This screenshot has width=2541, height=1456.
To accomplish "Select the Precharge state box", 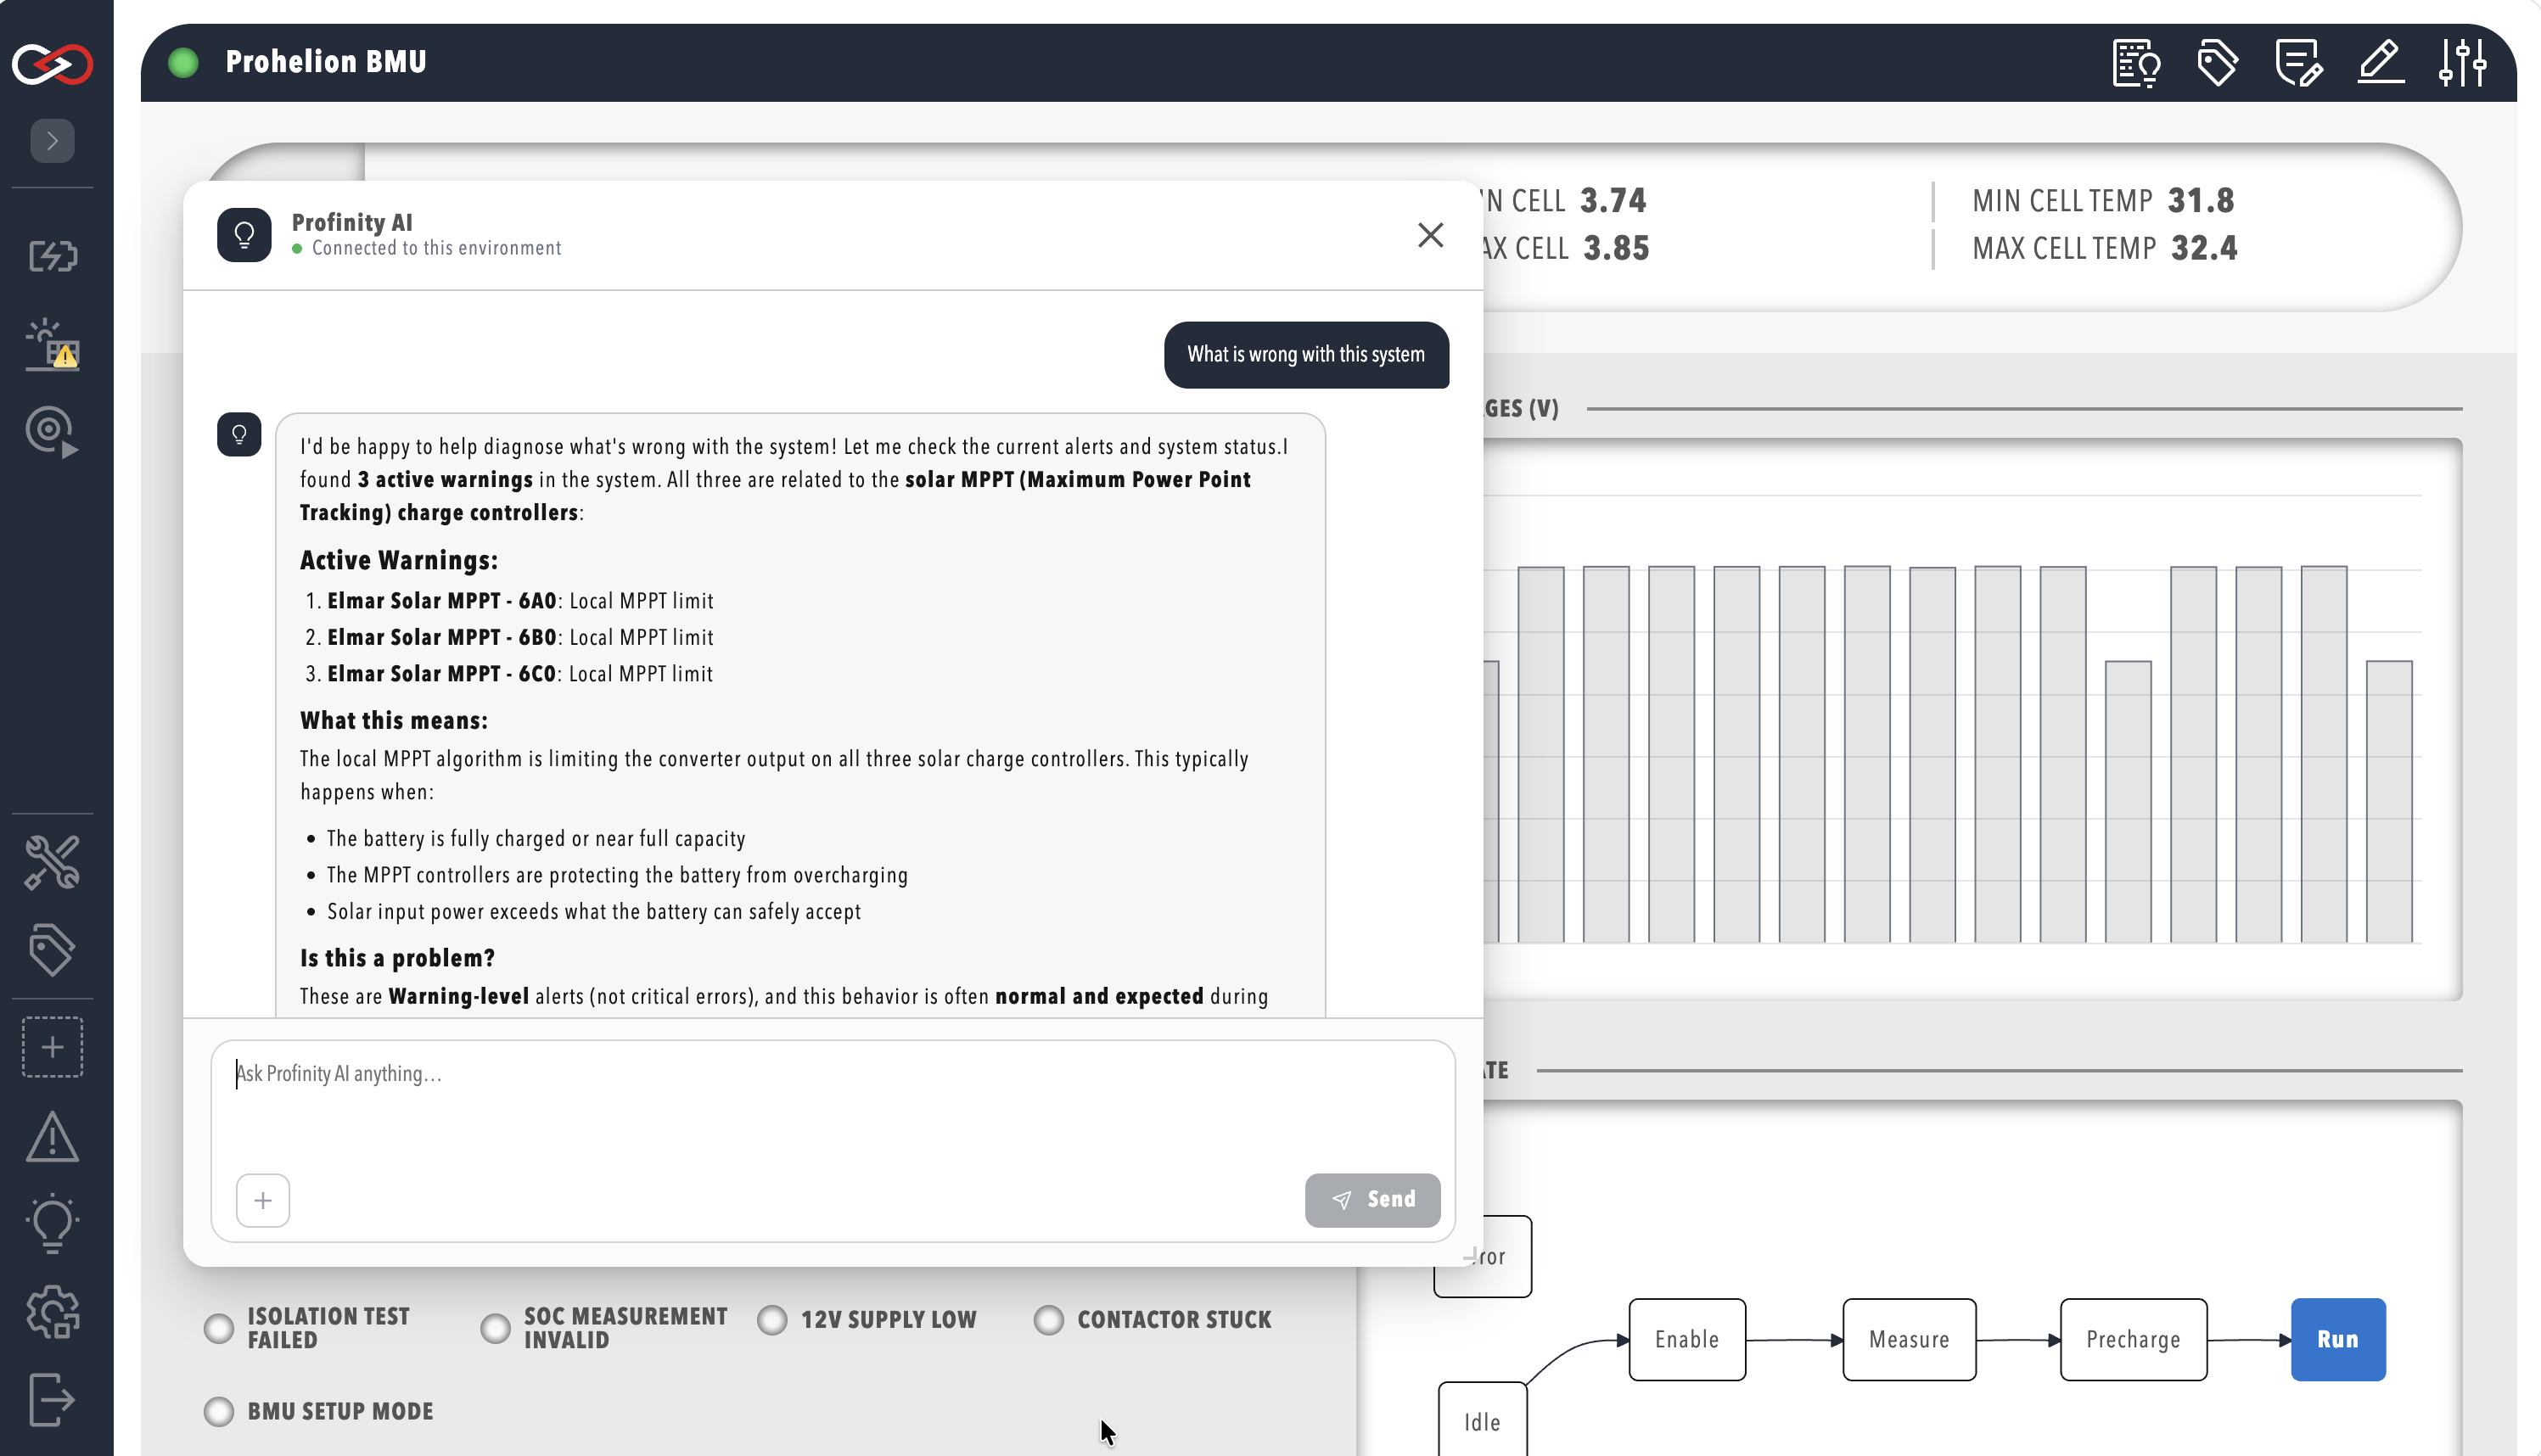I will (x=2133, y=1340).
